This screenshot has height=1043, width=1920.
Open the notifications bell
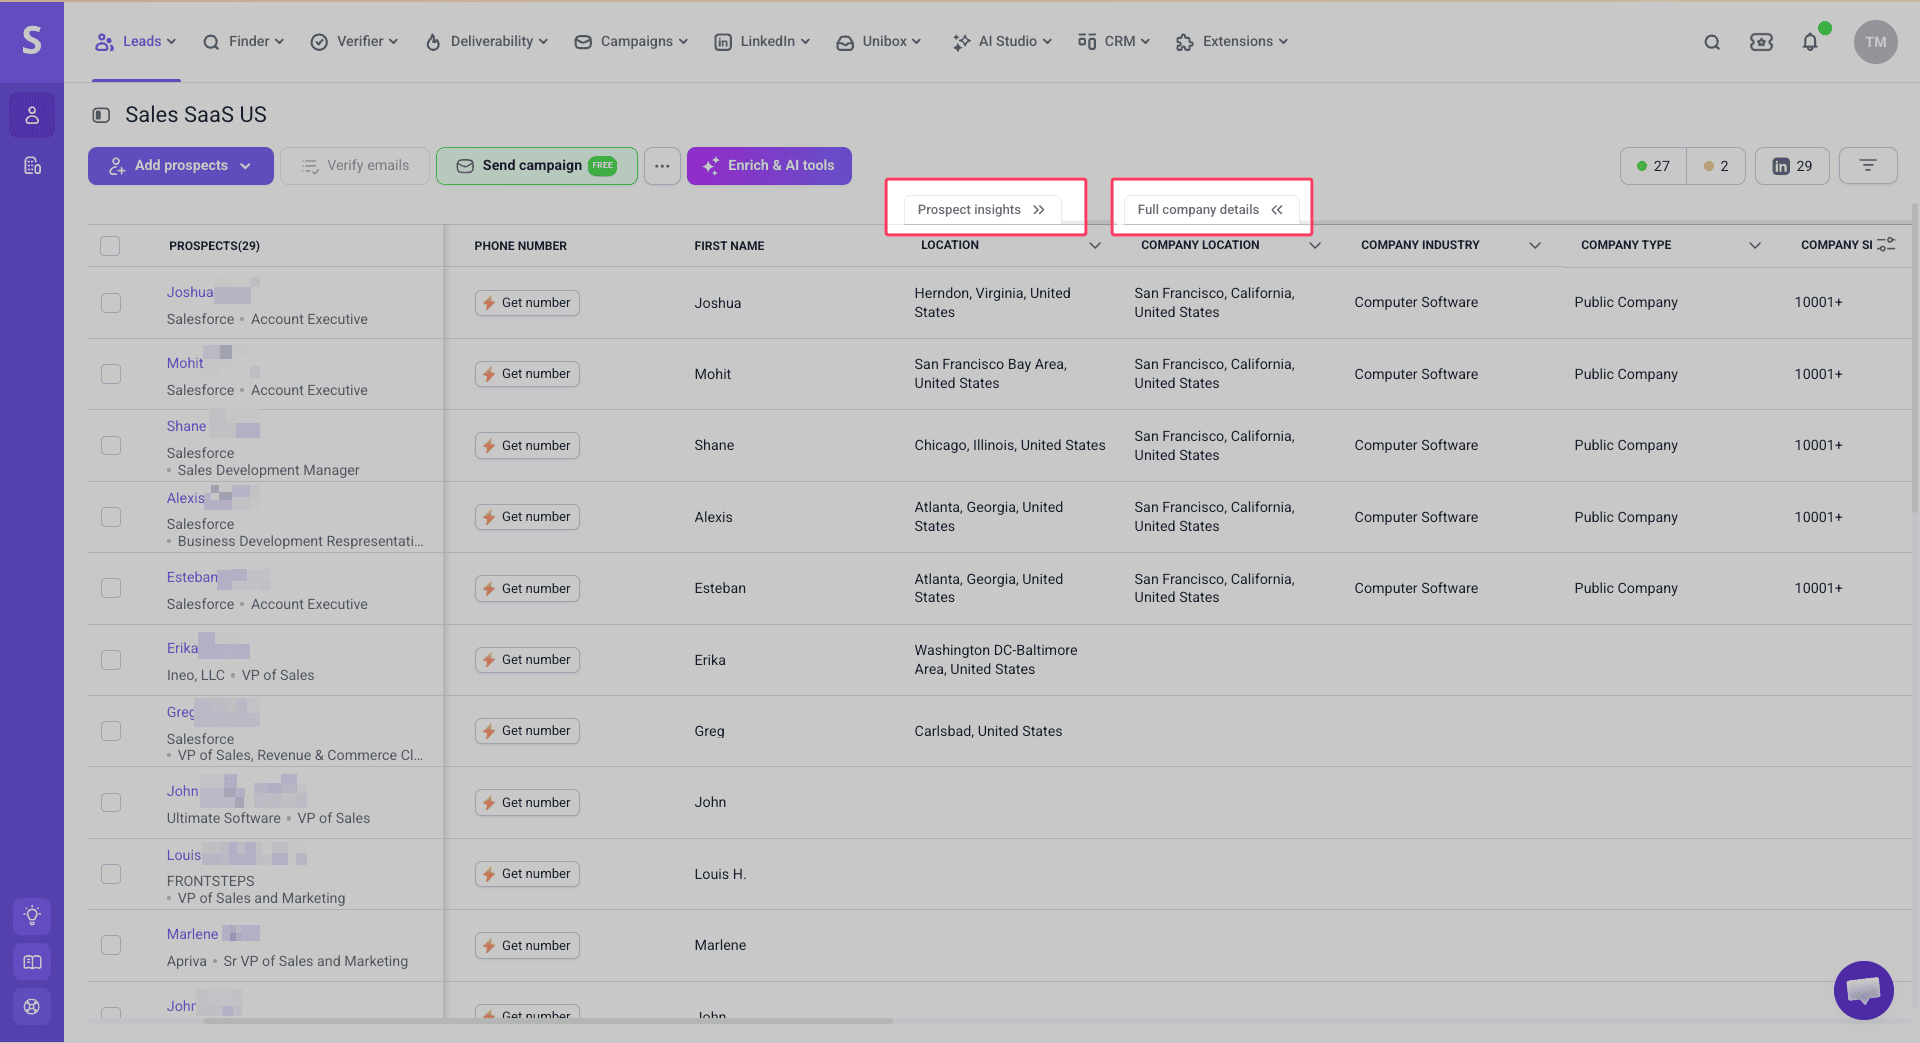click(1810, 42)
